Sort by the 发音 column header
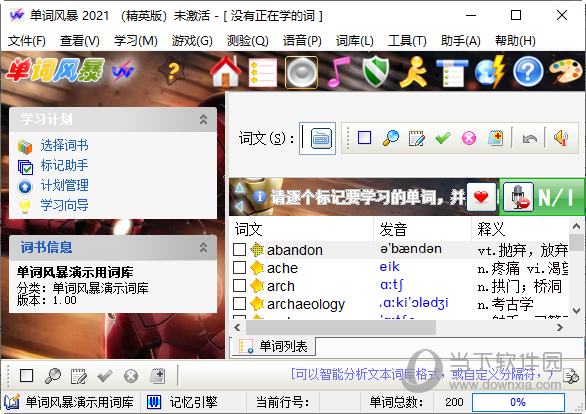The width and height of the screenshot is (586, 414). point(422,229)
